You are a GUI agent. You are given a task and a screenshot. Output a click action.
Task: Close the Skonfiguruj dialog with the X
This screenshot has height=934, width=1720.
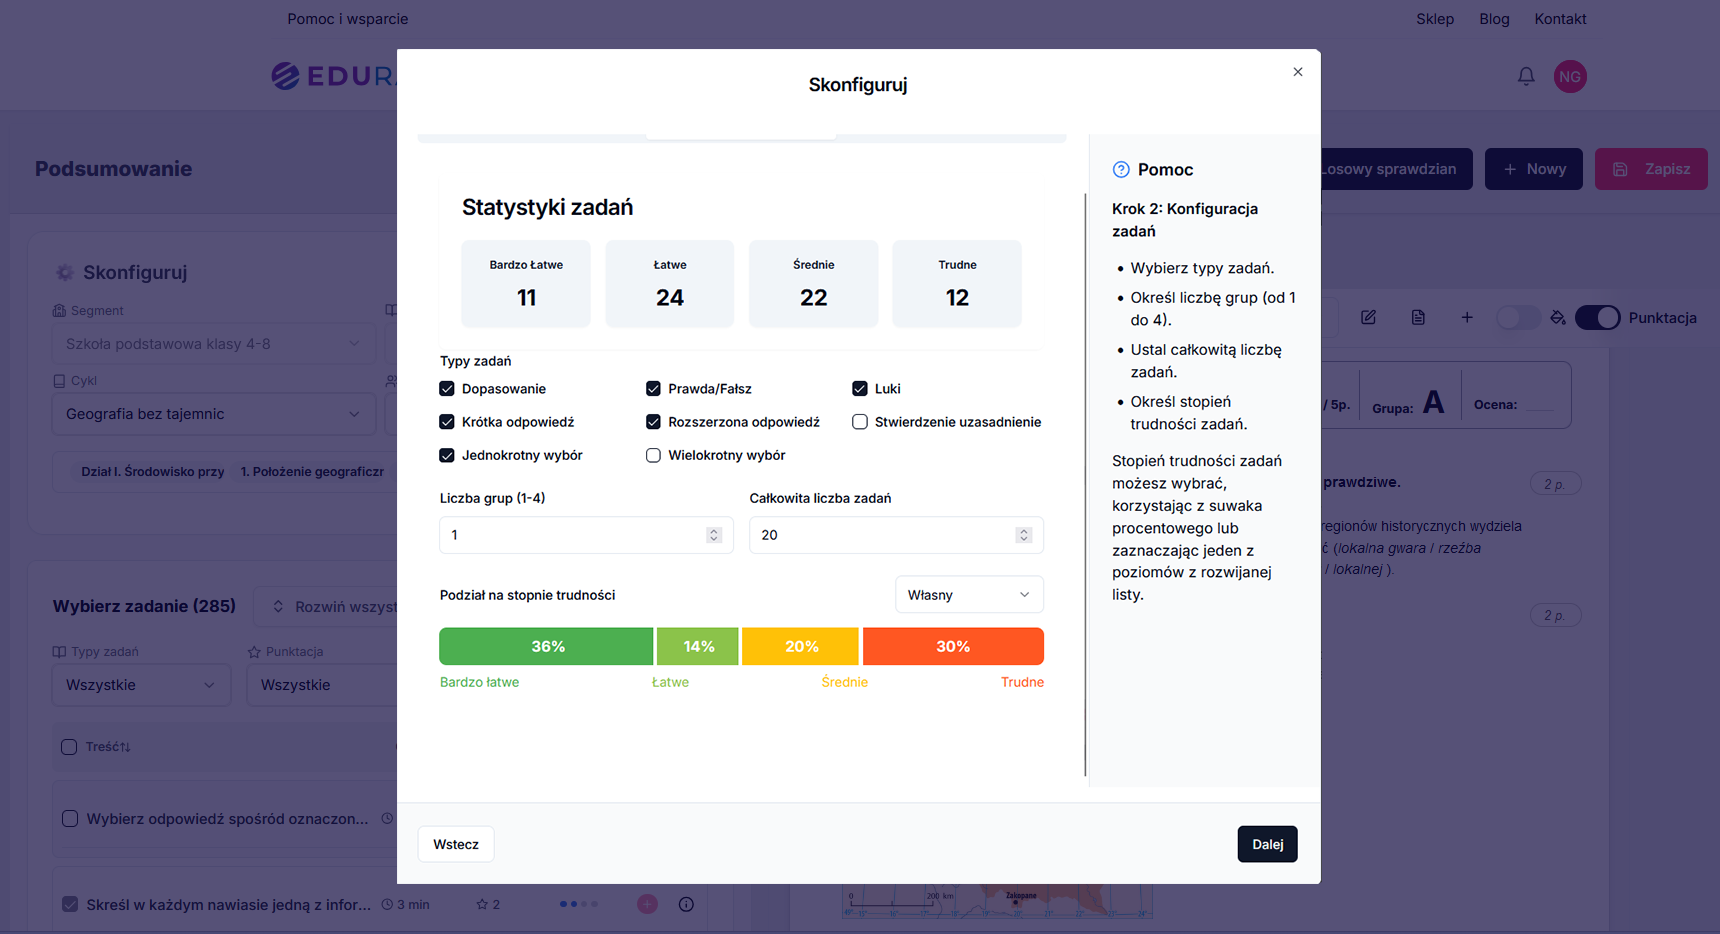(x=1297, y=72)
